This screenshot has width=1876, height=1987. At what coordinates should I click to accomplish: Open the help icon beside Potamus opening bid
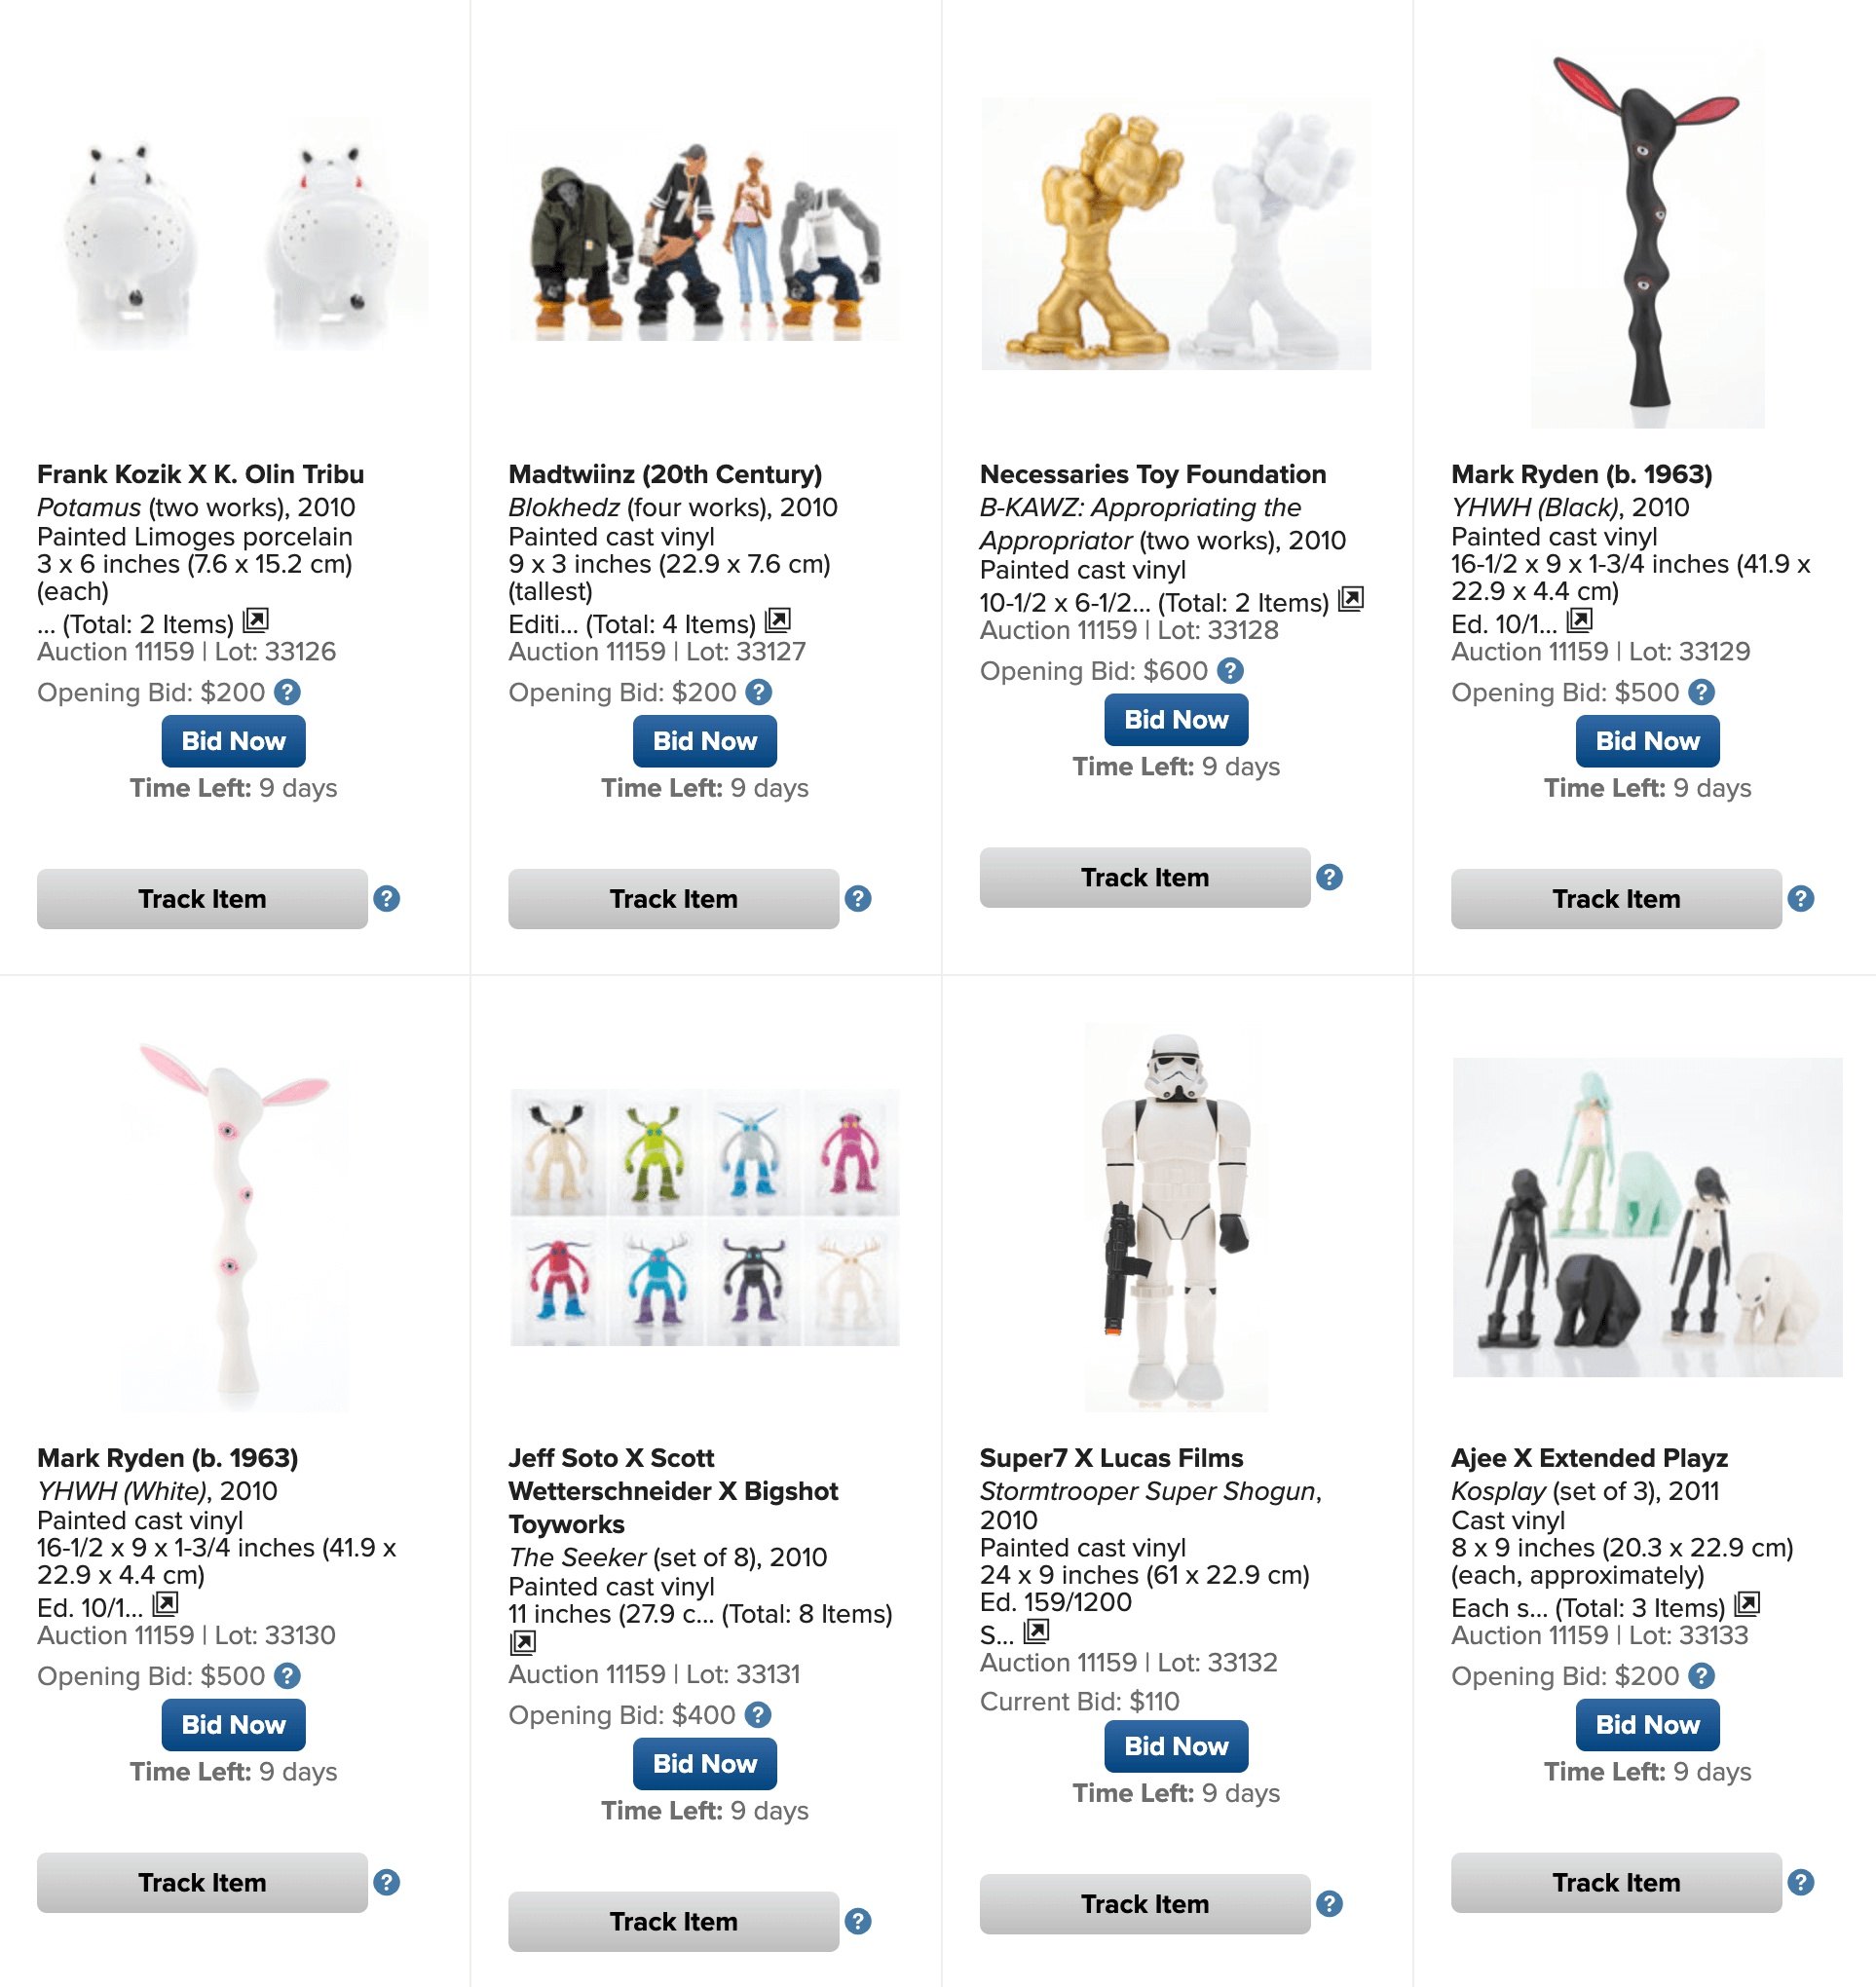[x=287, y=692]
